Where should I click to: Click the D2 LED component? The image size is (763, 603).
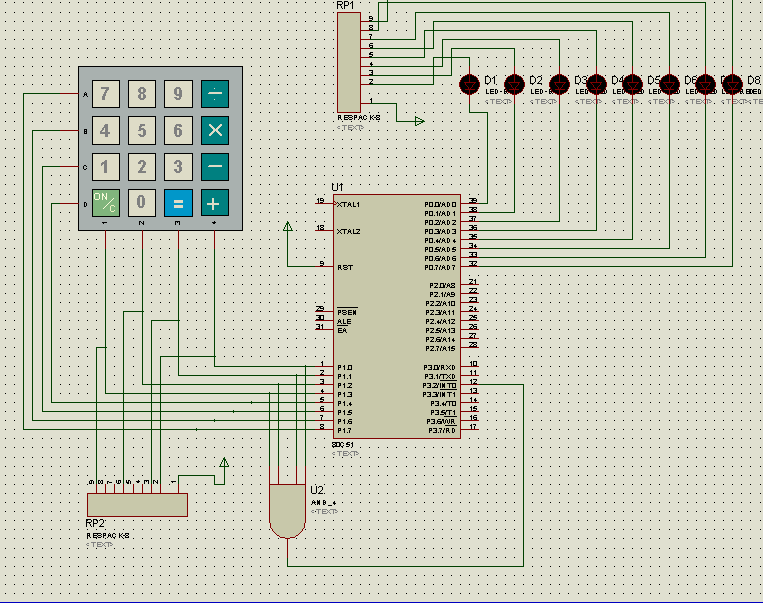[x=514, y=84]
